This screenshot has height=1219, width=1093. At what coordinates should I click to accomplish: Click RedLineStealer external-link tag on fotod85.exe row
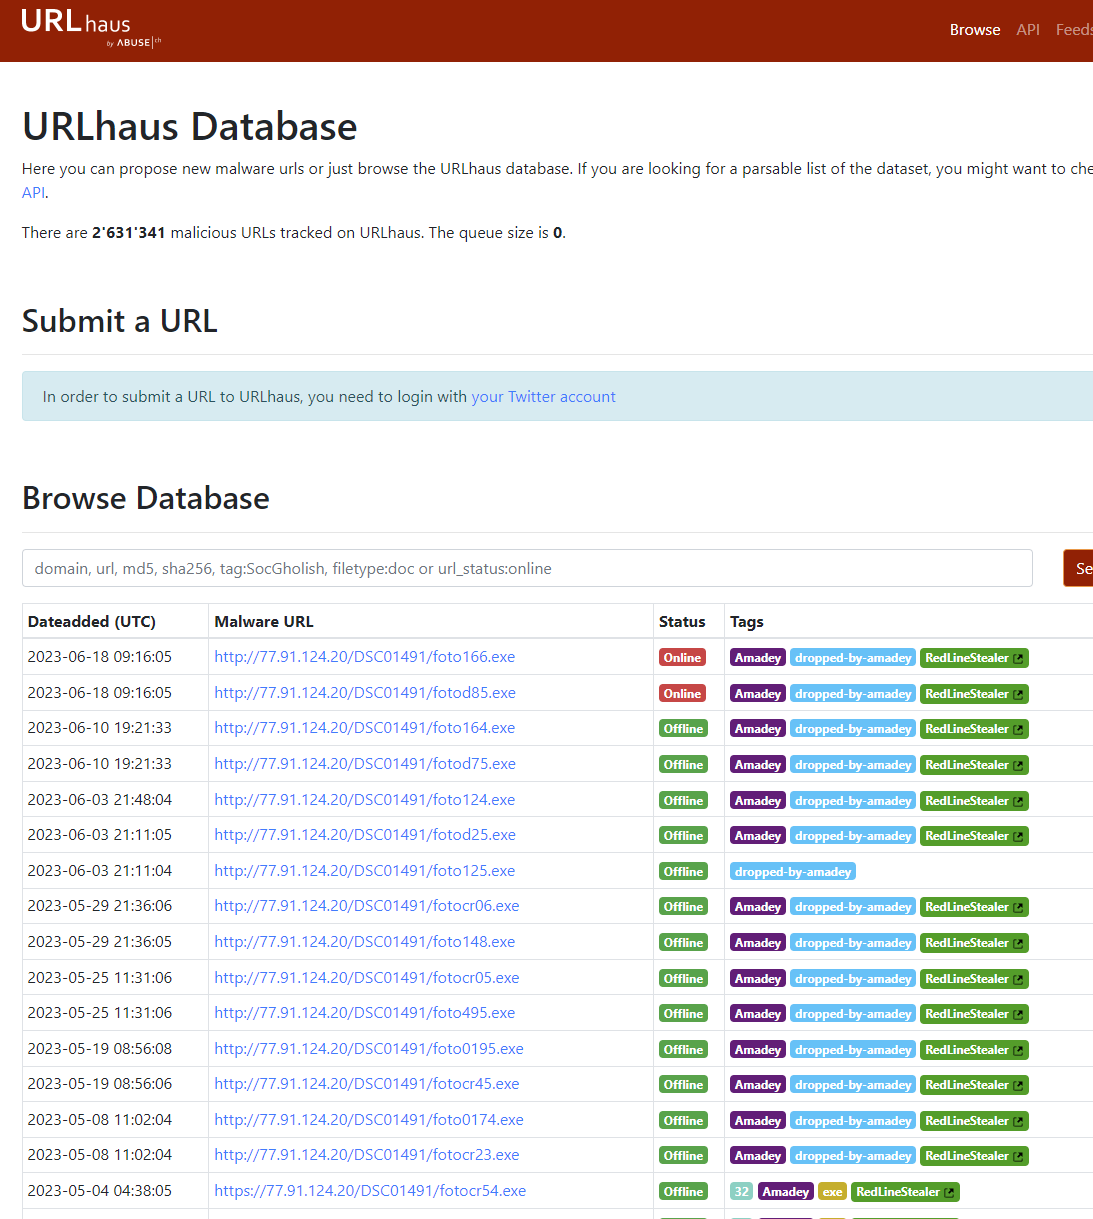point(974,694)
